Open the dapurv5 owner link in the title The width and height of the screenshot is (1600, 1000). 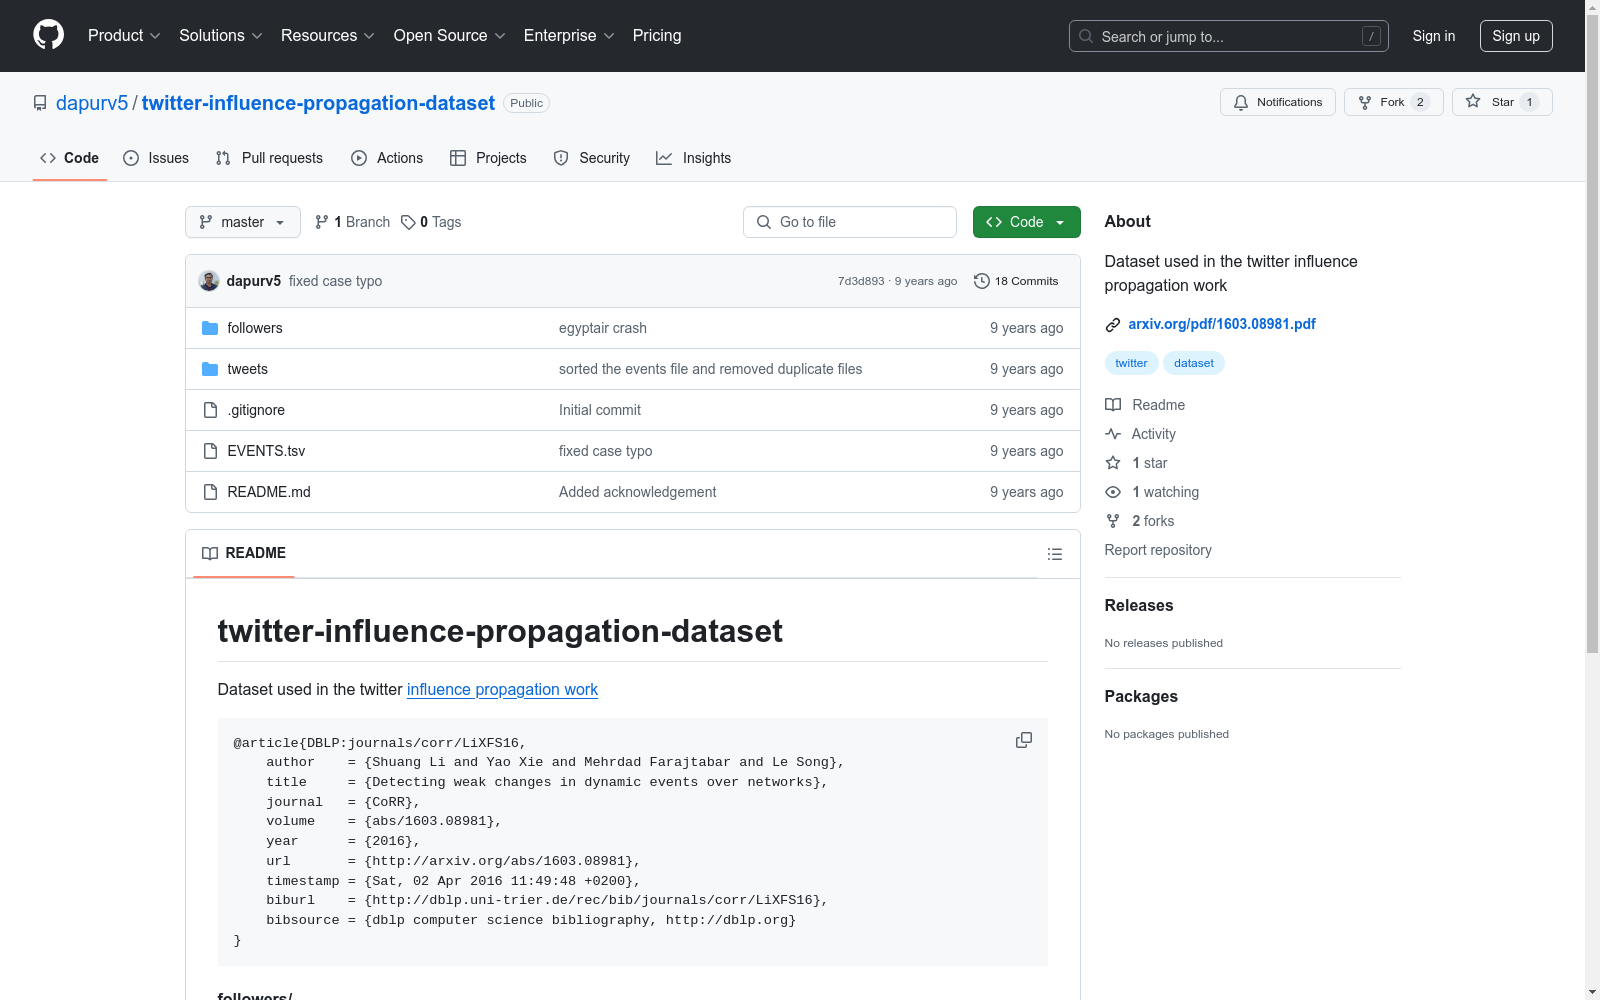click(x=92, y=103)
